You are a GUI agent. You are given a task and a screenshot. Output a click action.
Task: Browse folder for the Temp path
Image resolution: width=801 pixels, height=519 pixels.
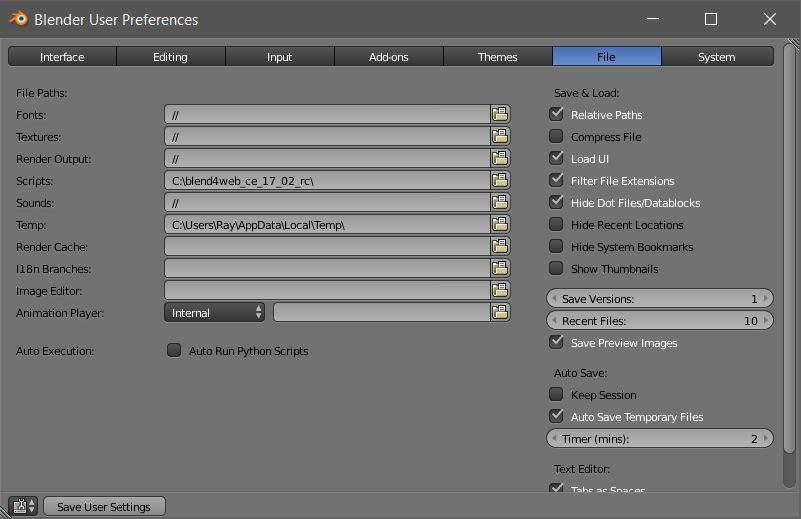click(500, 224)
